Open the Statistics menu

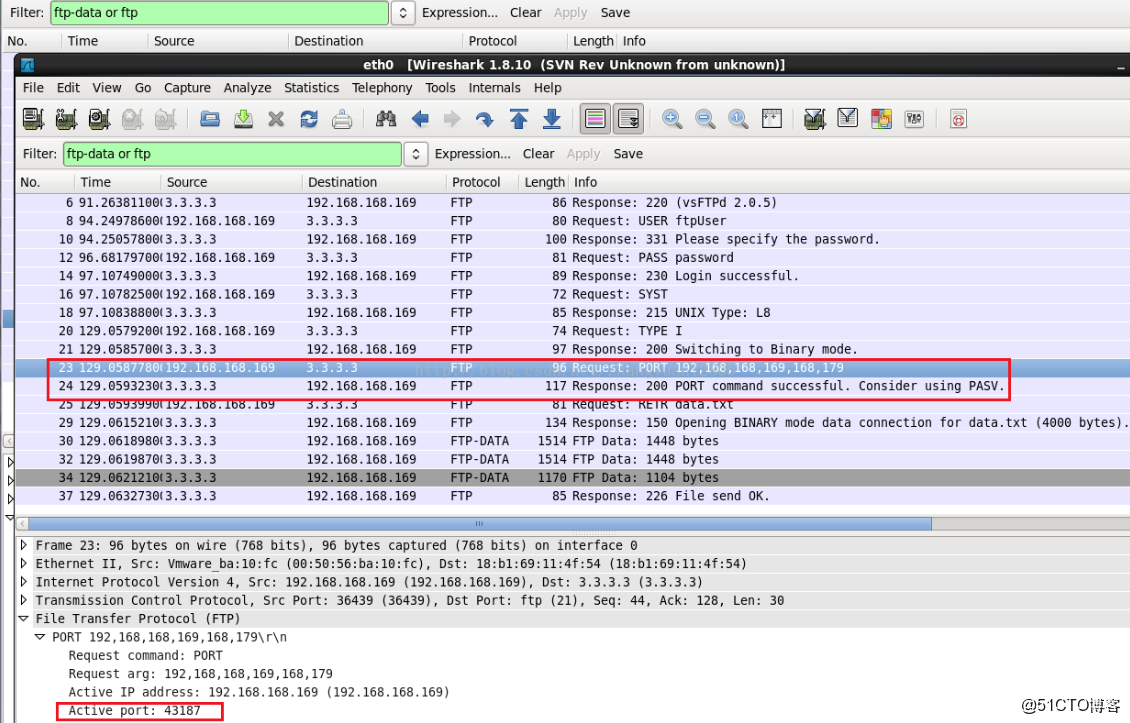(x=311, y=88)
